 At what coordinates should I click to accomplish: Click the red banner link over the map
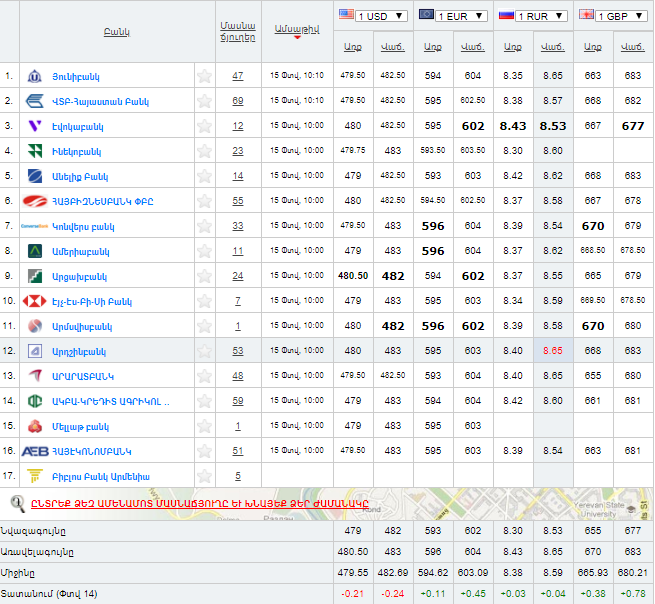(x=200, y=503)
